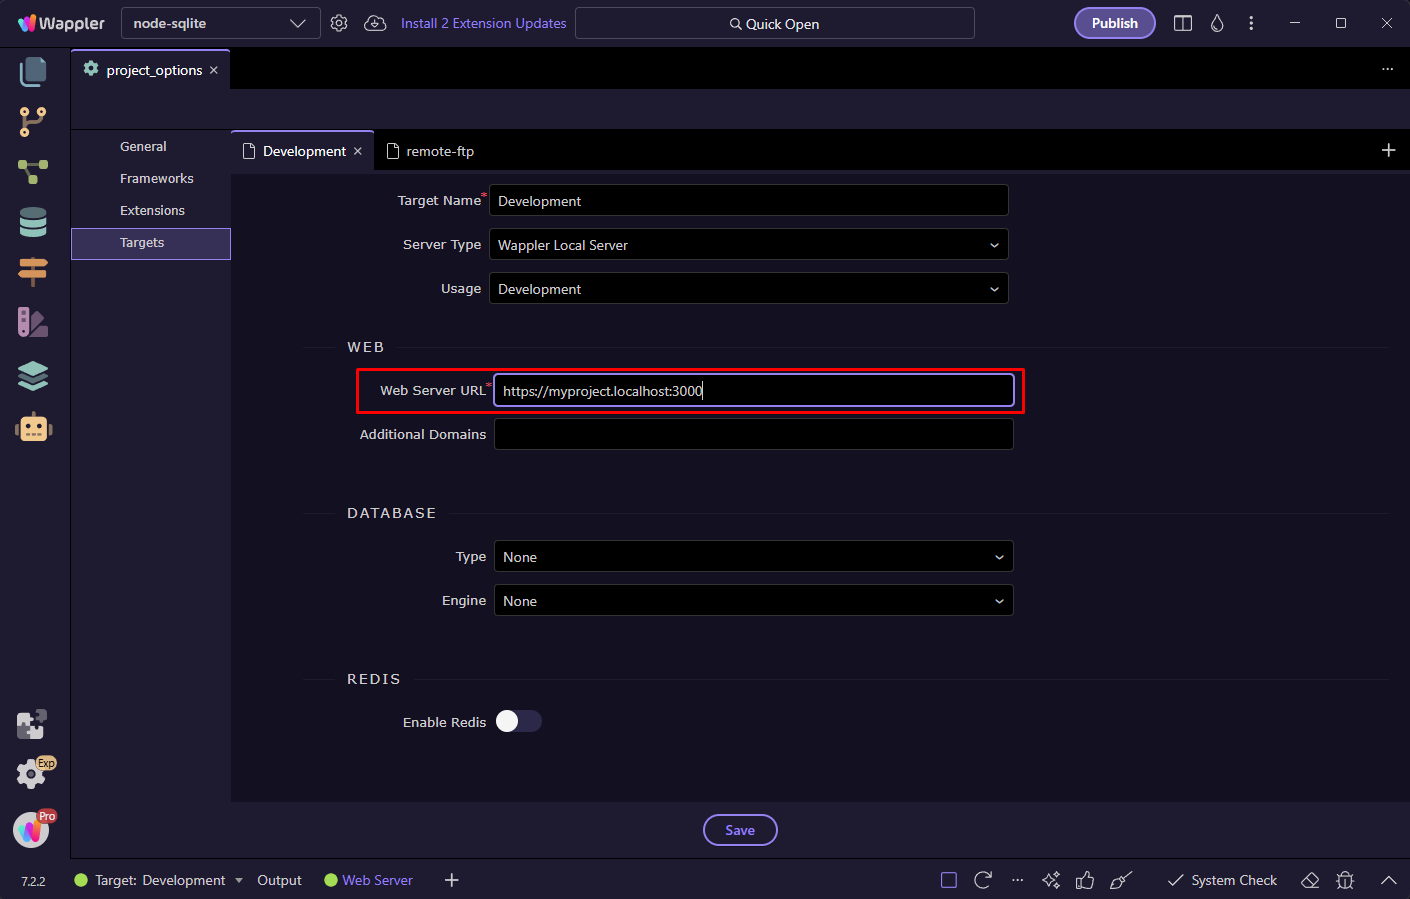Screen dimensions: 1410x899
Task: Select Frameworks in the options menu
Action: 157,179
